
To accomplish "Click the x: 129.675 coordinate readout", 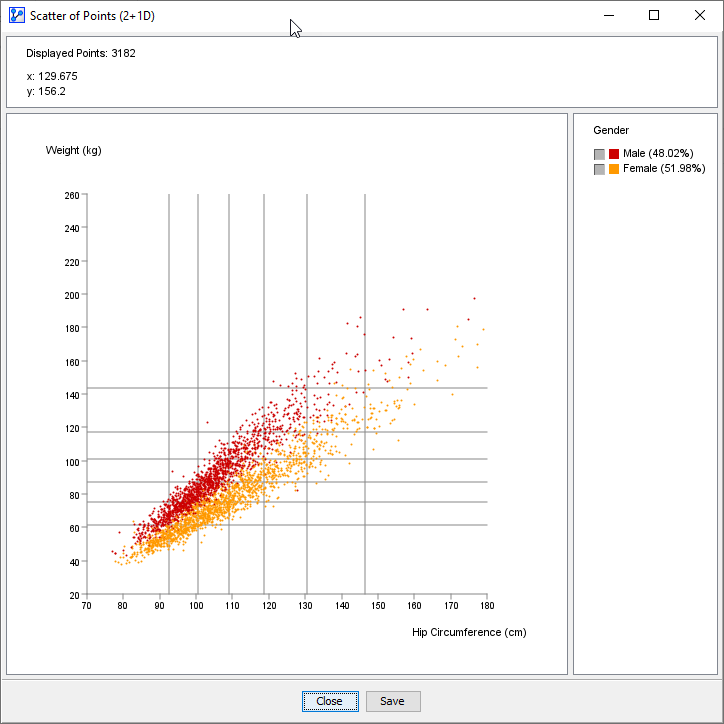I will (52, 76).
